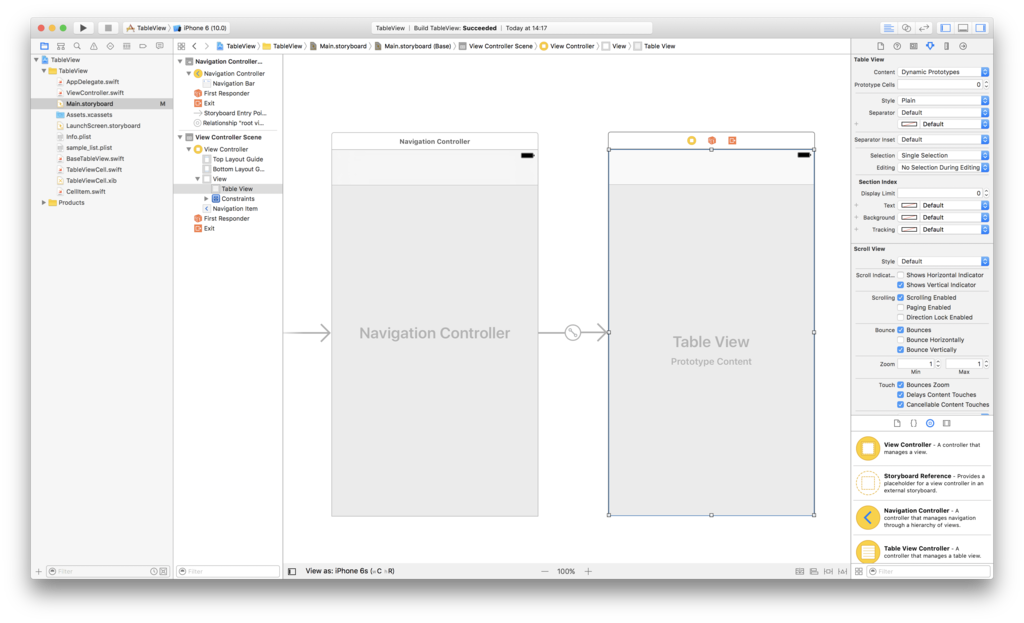The height and width of the screenshot is (623, 1024).
Task: Uncheck Scrolling Enabled
Action: click(901, 297)
